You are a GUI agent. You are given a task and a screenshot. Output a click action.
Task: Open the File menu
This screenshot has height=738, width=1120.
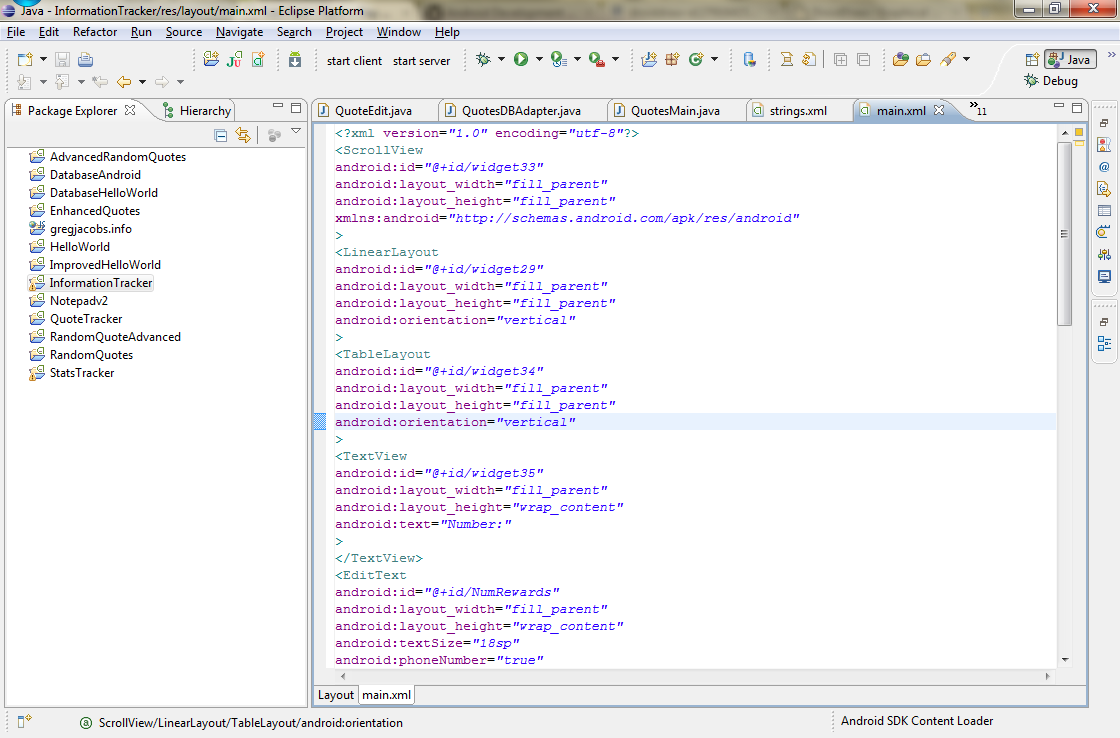[x=16, y=32]
